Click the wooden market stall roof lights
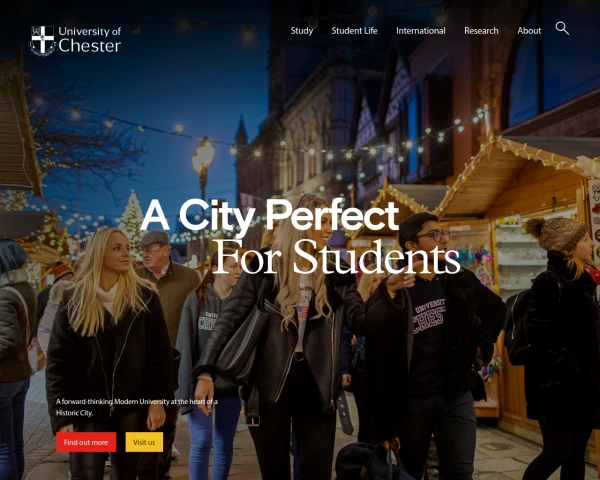This screenshot has height=480, width=600. 517,163
